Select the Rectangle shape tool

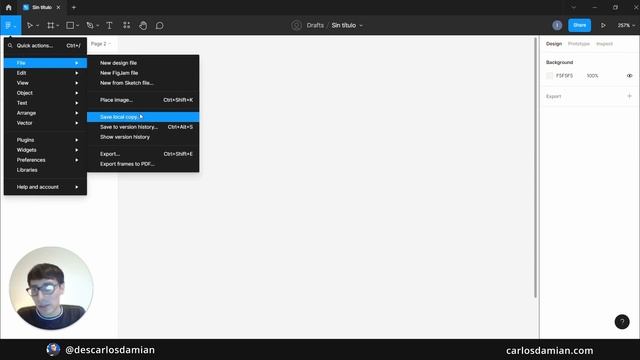pyautogui.click(x=70, y=25)
